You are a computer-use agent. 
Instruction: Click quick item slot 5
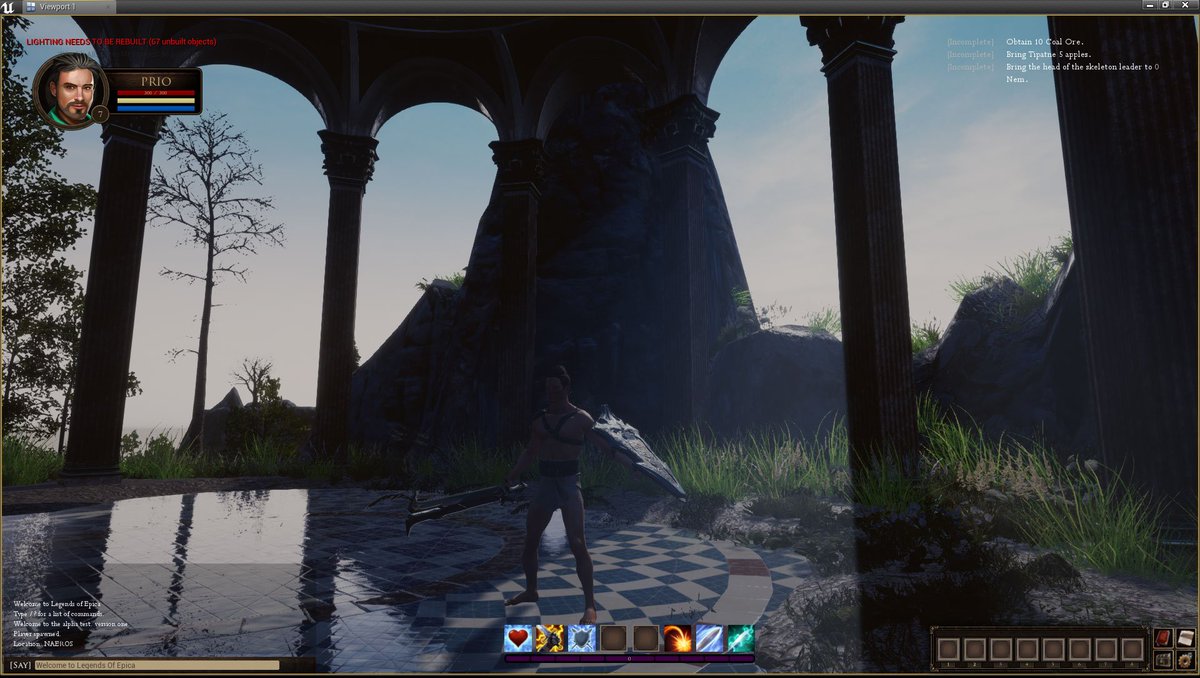coord(1054,650)
